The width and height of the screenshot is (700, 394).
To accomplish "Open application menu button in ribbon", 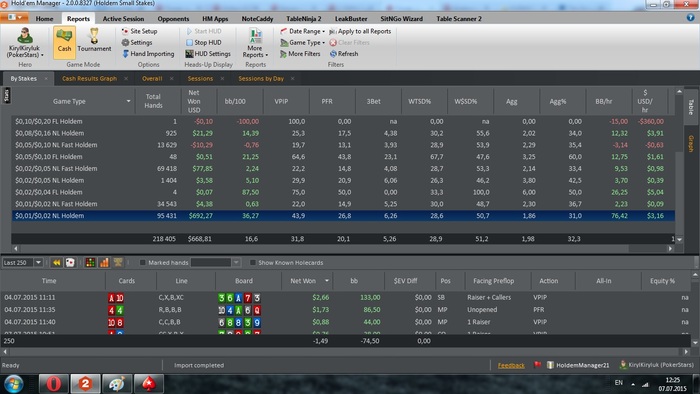I will (x=14, y=17).
